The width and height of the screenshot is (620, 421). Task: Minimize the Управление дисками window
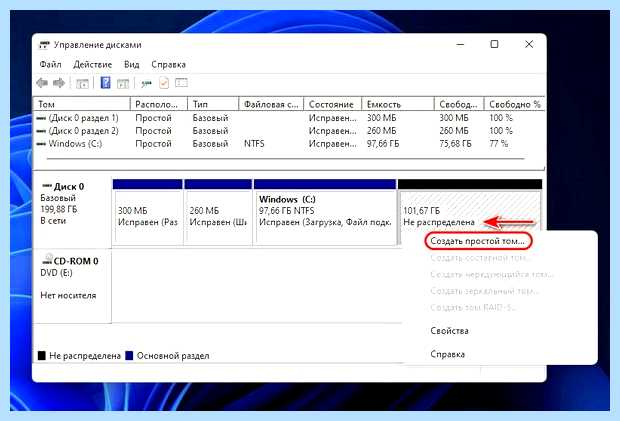[460, 44]
